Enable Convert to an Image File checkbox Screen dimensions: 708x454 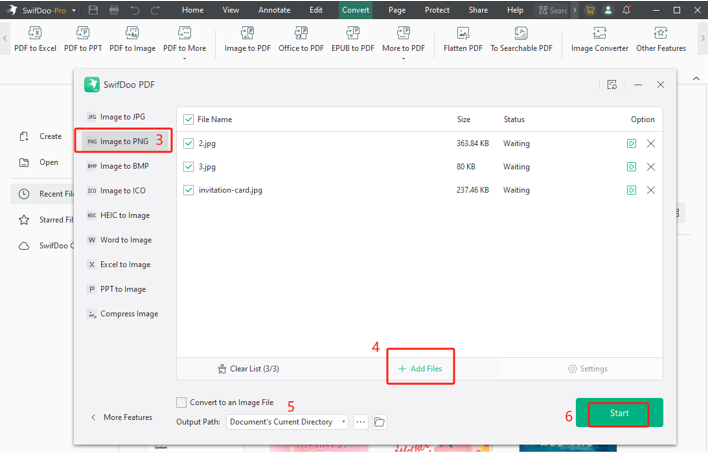click(x=181, y=403)
